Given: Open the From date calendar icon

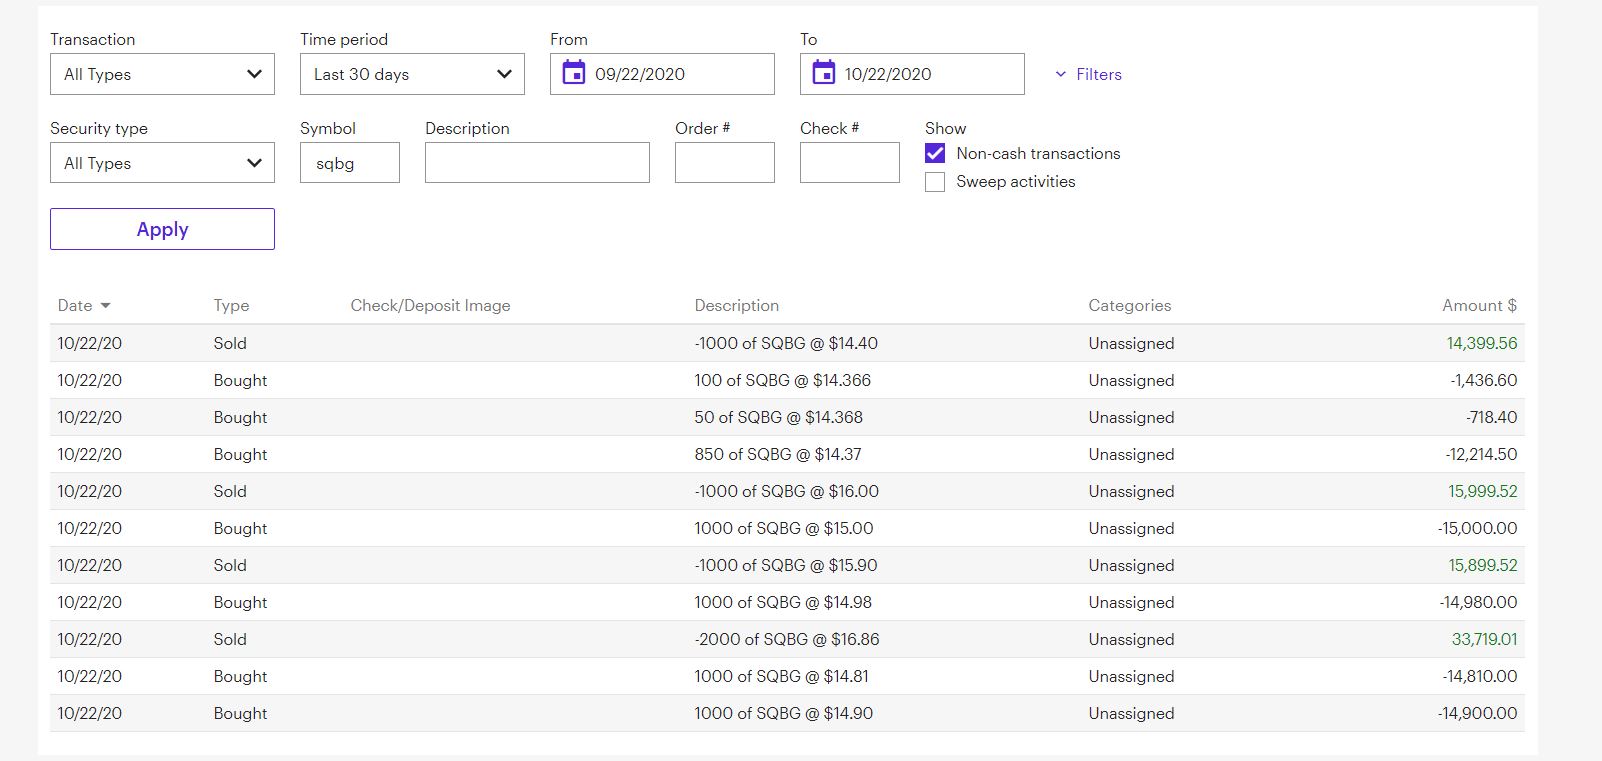Looking at the screenshot, I should [573, 73].
